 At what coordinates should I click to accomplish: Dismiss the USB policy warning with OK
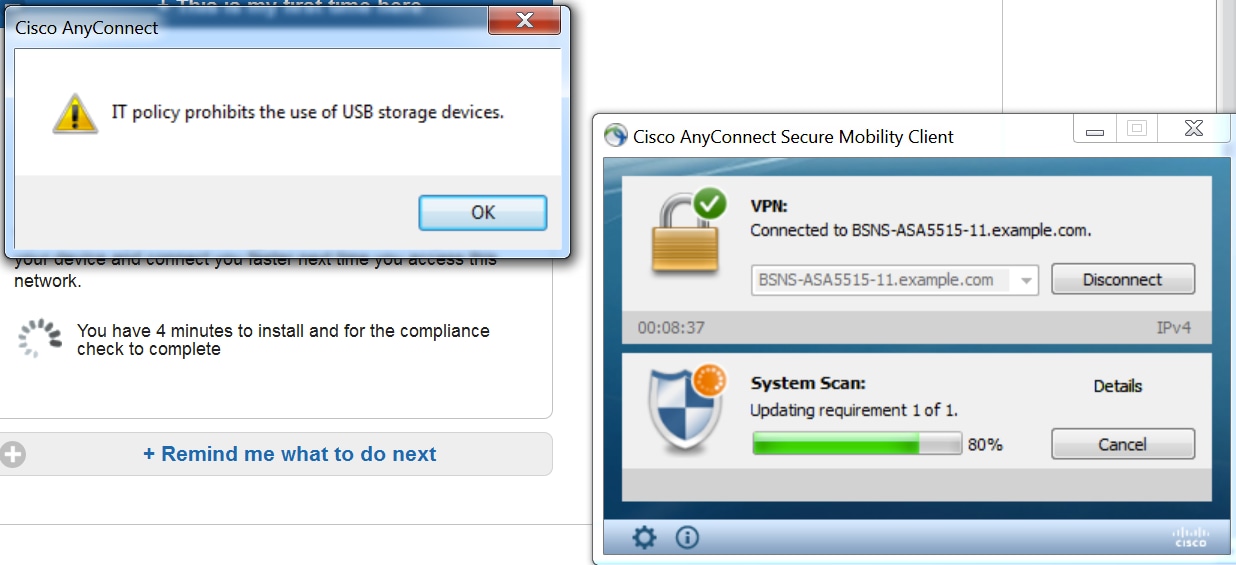point(483,212)
